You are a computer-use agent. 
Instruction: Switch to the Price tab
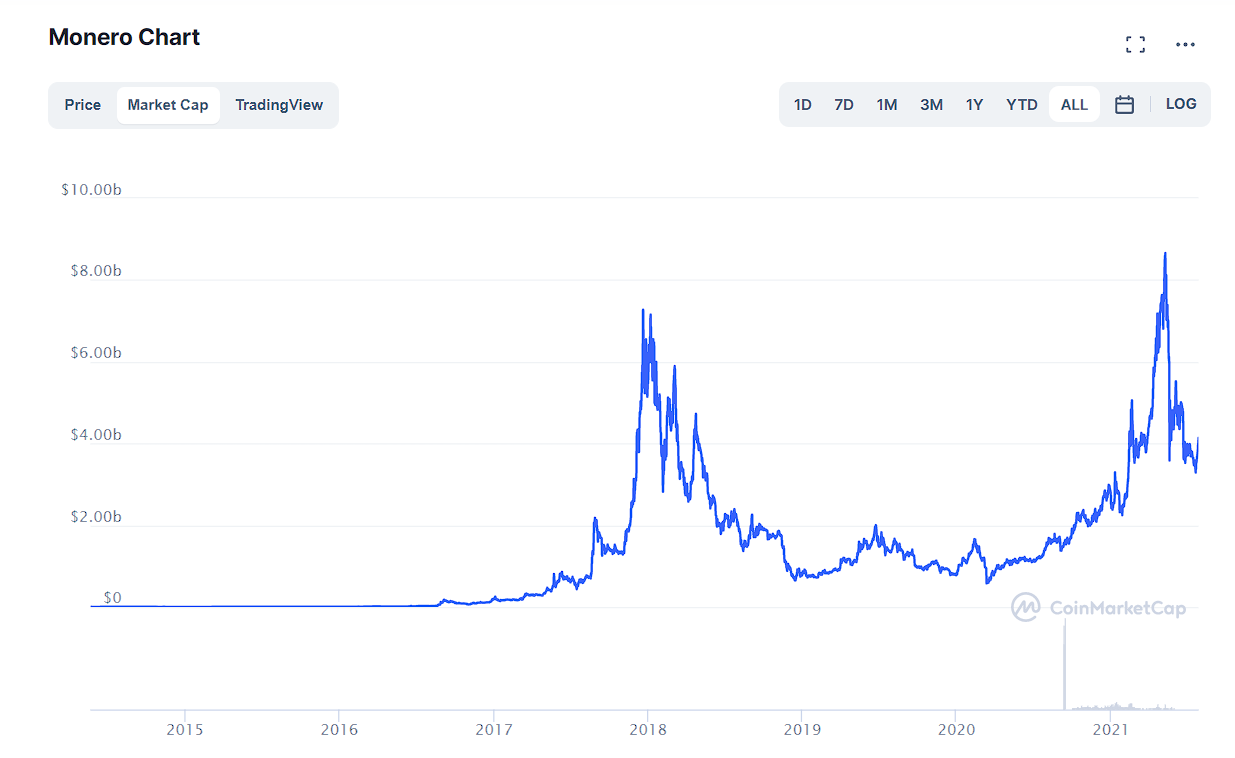83,105
